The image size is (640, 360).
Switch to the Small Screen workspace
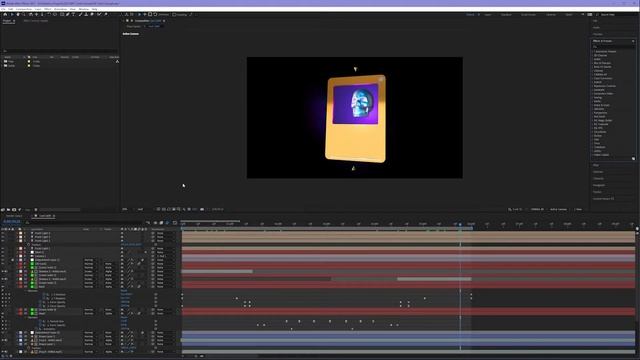click(x=529, y=15)
